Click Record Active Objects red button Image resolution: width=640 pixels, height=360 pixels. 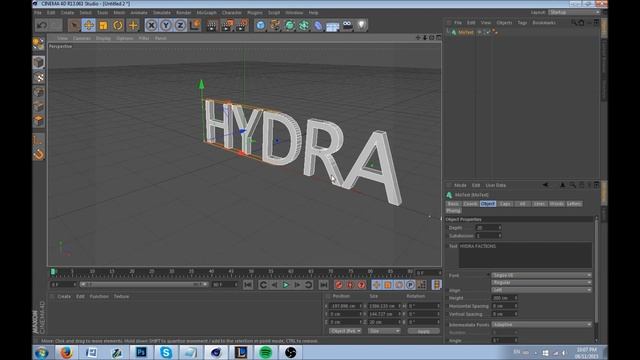click(x=338, y=284)
